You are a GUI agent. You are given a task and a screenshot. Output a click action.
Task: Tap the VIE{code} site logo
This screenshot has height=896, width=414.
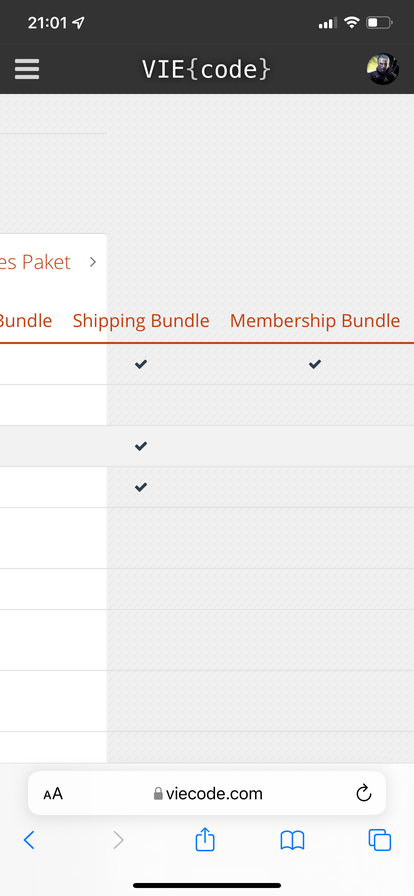pos(206,69)
